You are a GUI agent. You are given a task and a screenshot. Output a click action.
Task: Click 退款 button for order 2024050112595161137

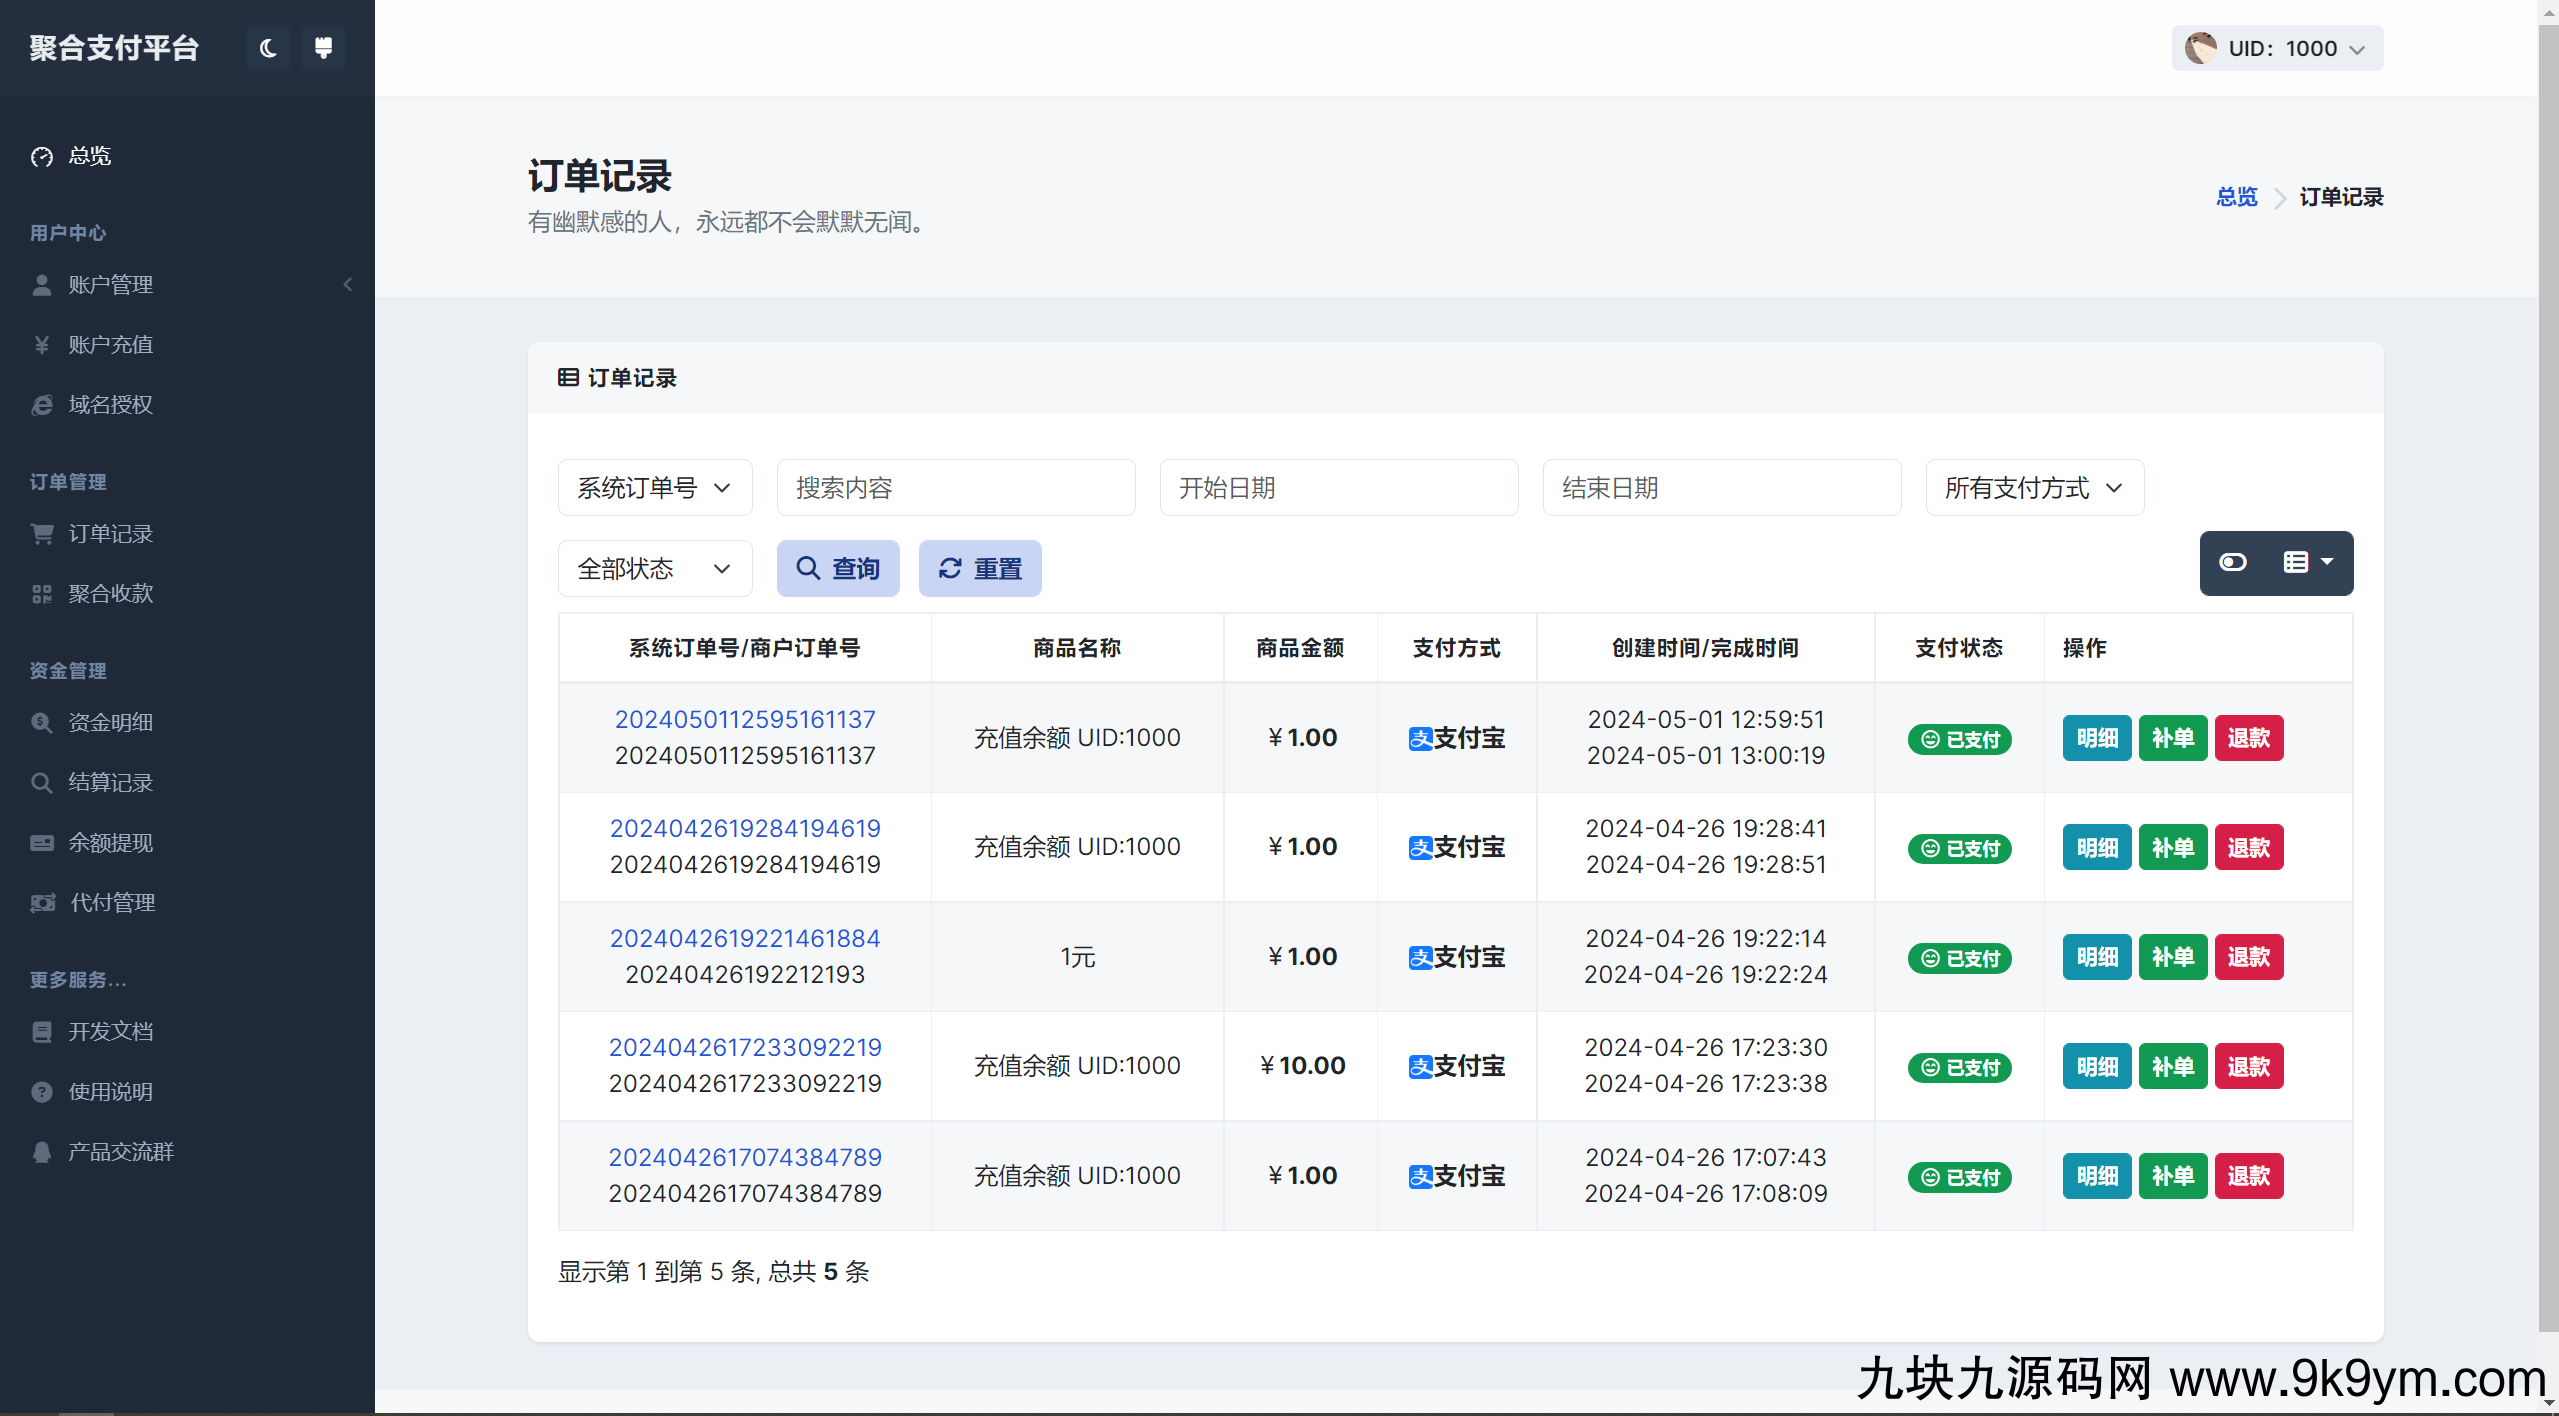(2248, 738)
